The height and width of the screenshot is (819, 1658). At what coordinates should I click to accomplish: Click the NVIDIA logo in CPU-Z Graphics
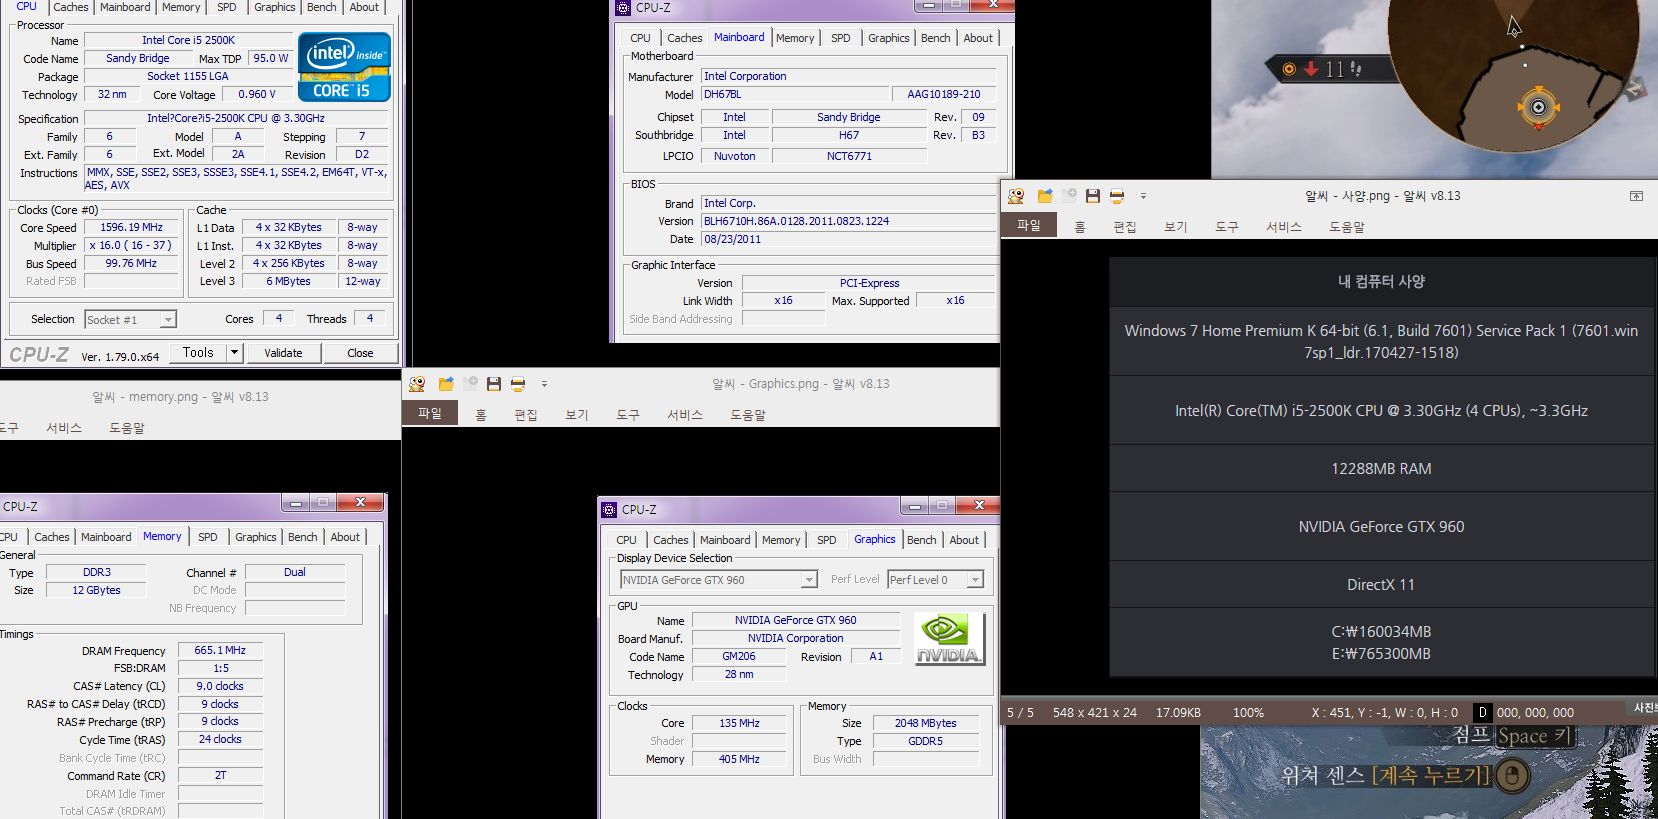click(949, 639)
